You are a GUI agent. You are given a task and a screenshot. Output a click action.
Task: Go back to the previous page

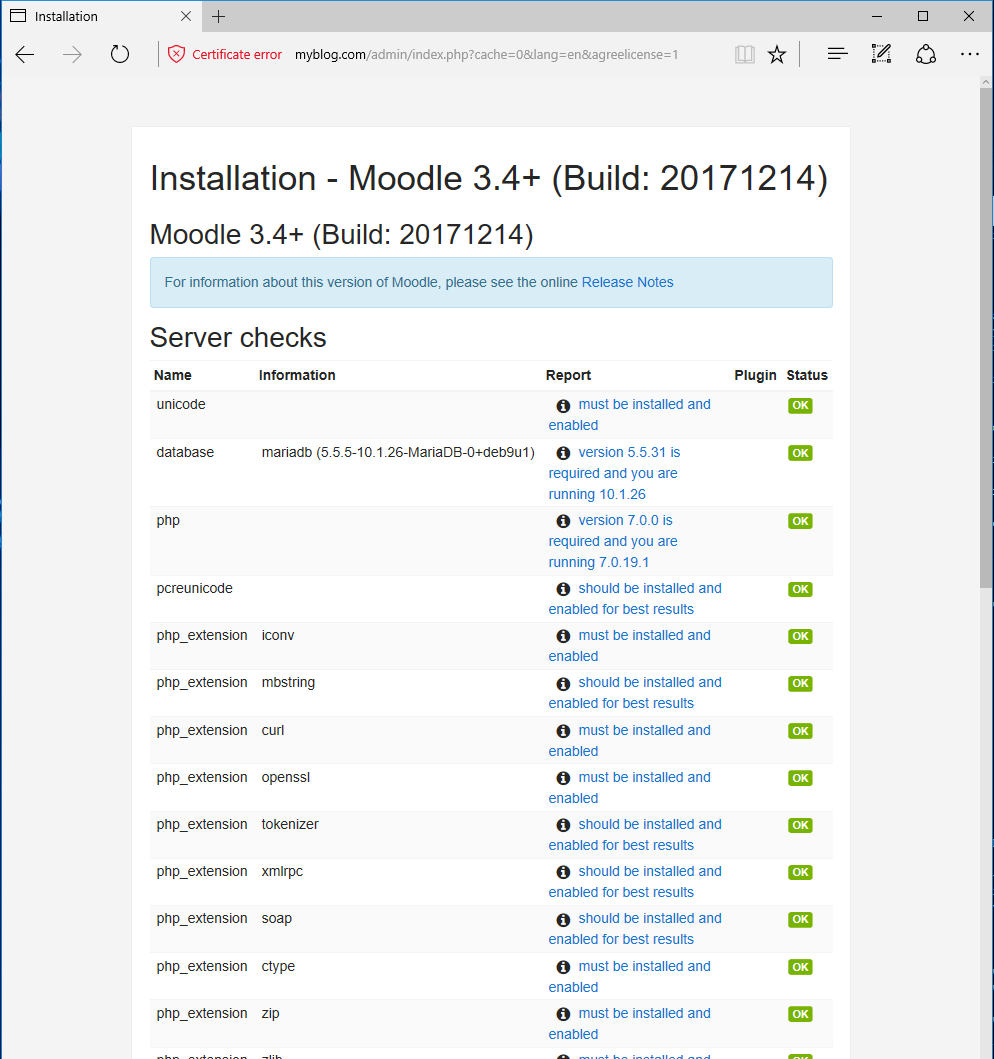coord(25,55)
